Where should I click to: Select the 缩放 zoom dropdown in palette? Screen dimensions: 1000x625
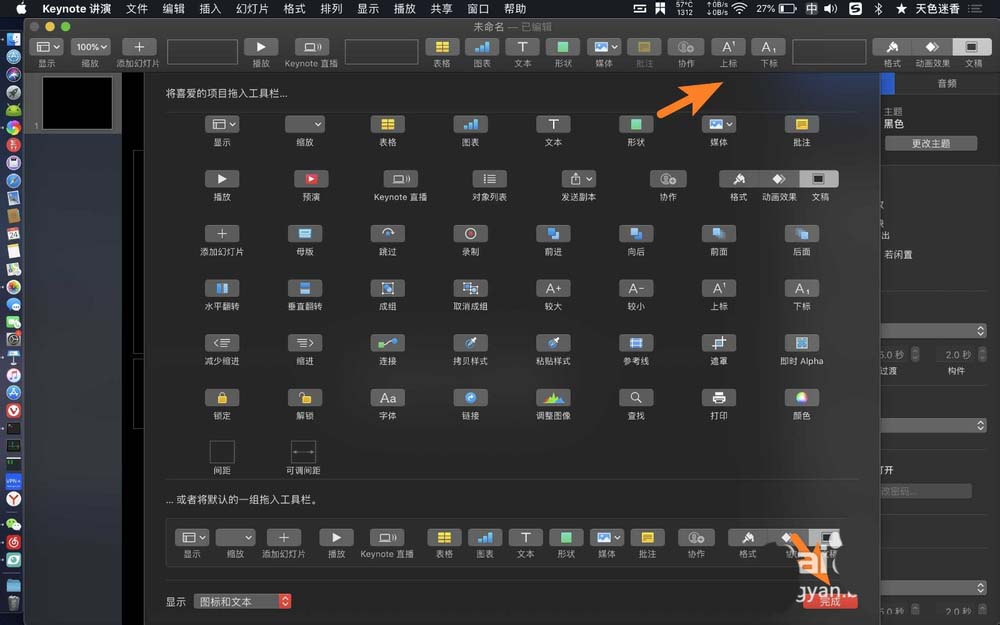pyautogui.click(x=305, y=124)
